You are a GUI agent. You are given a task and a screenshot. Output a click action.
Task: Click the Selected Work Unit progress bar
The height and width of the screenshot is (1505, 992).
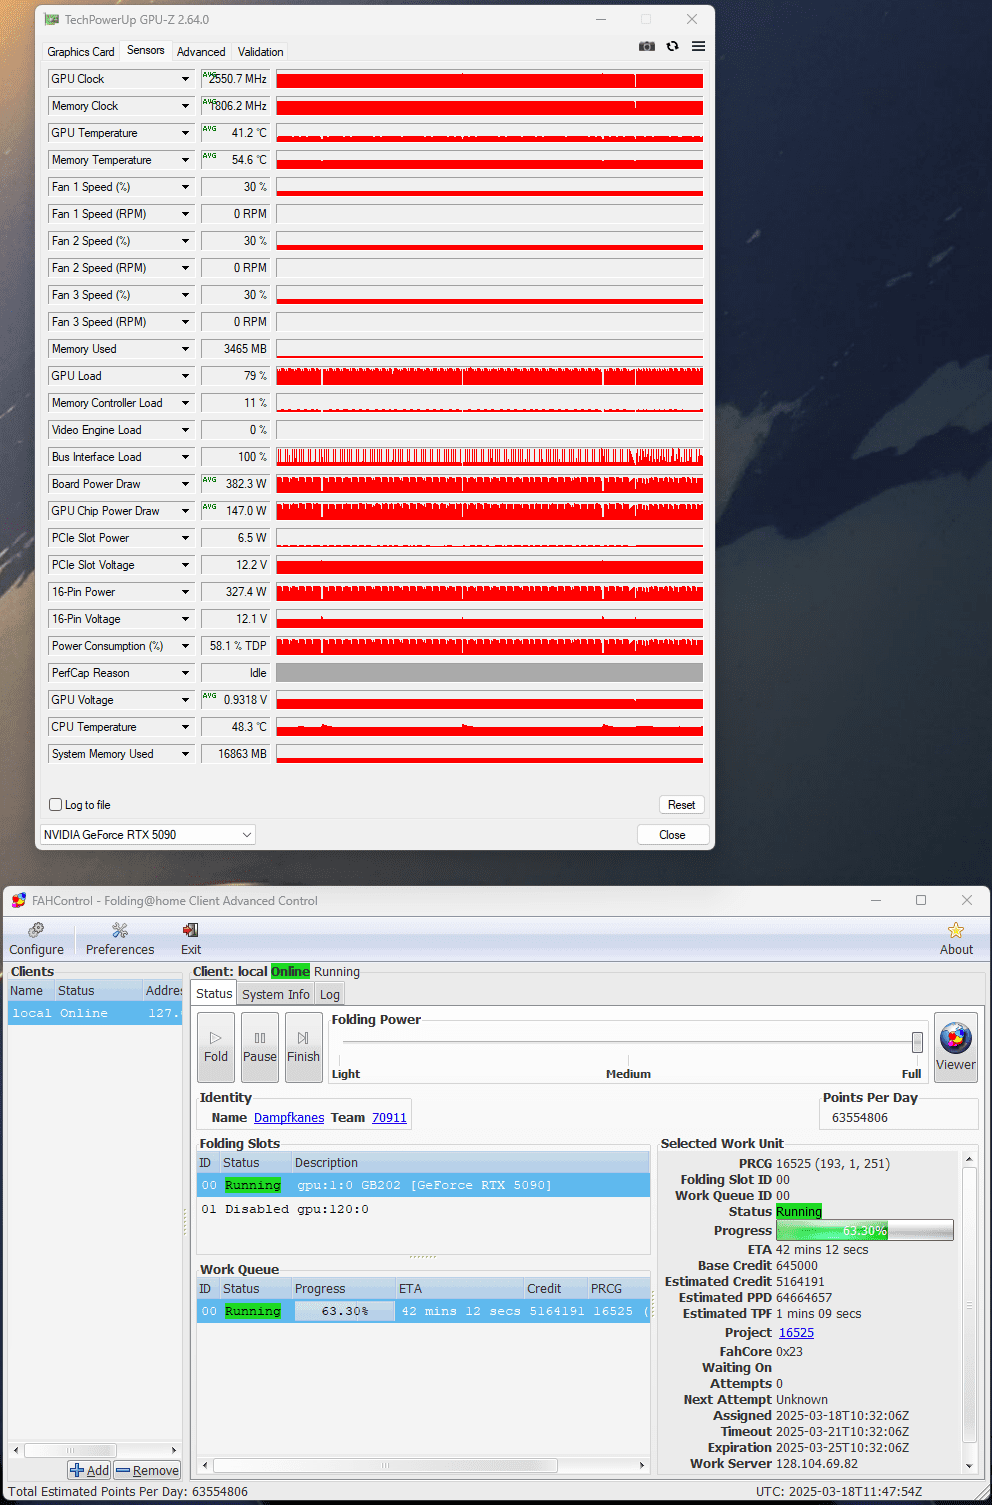(865, 1230)
